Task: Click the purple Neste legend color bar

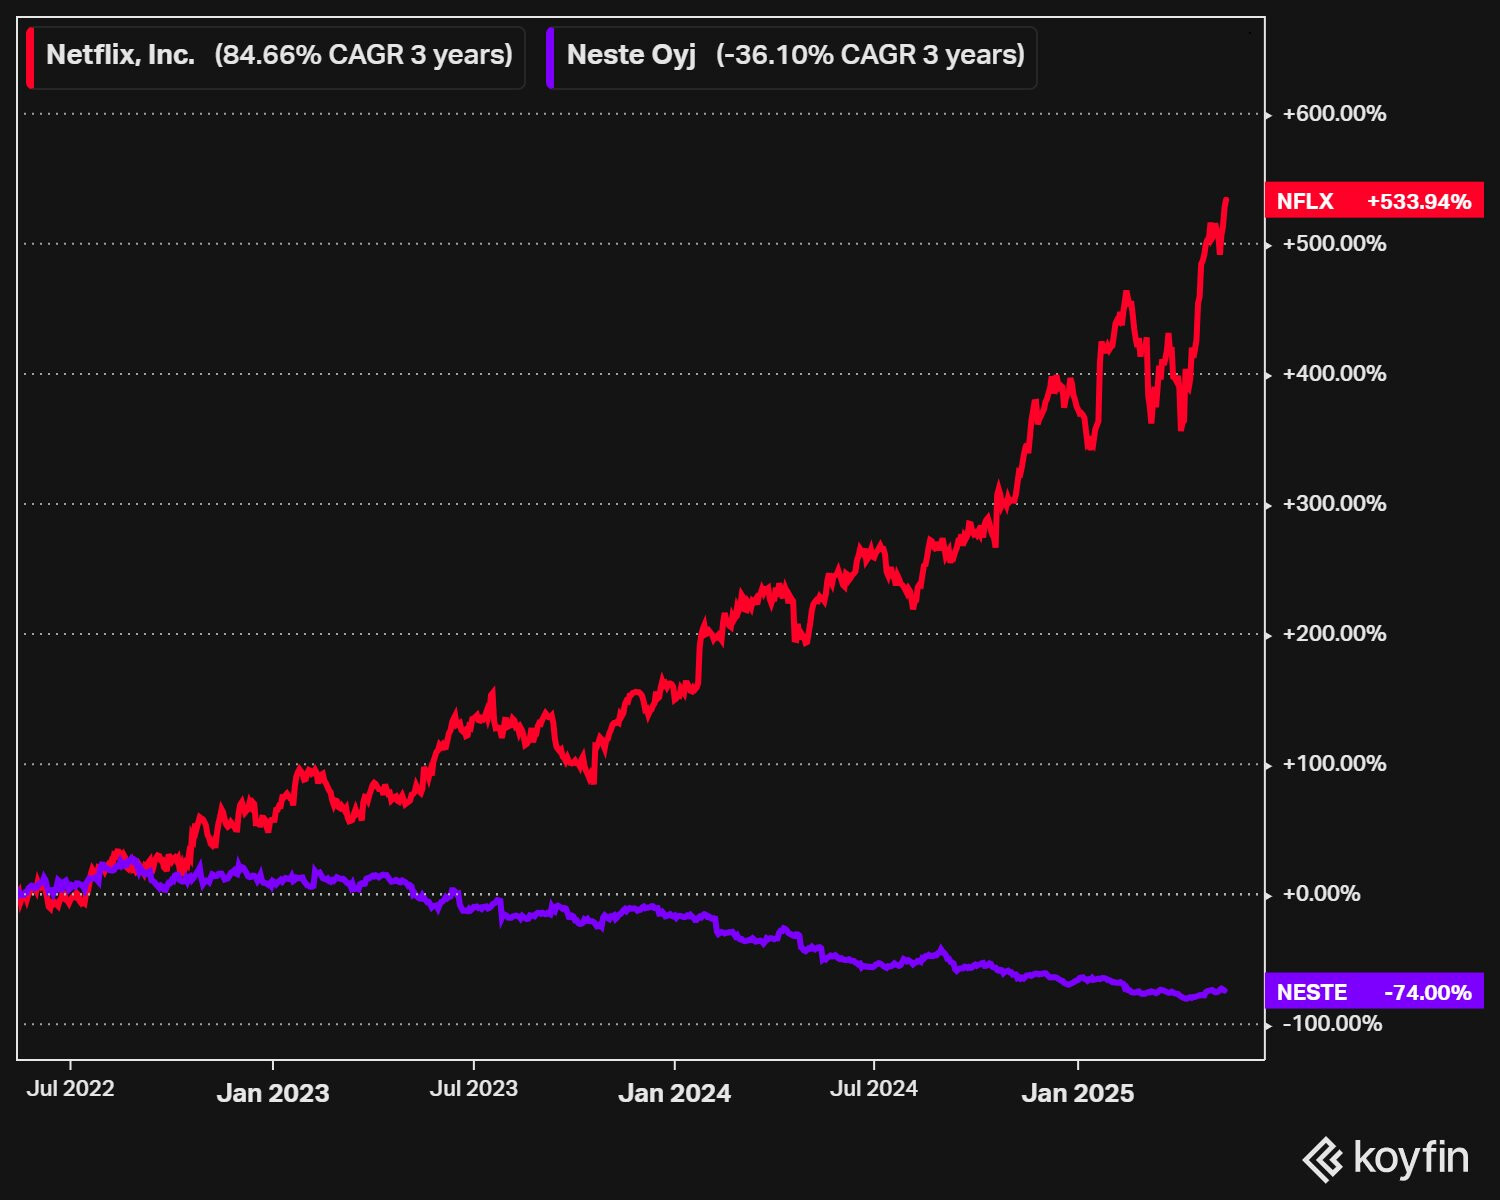Action: tap(550, 58)
